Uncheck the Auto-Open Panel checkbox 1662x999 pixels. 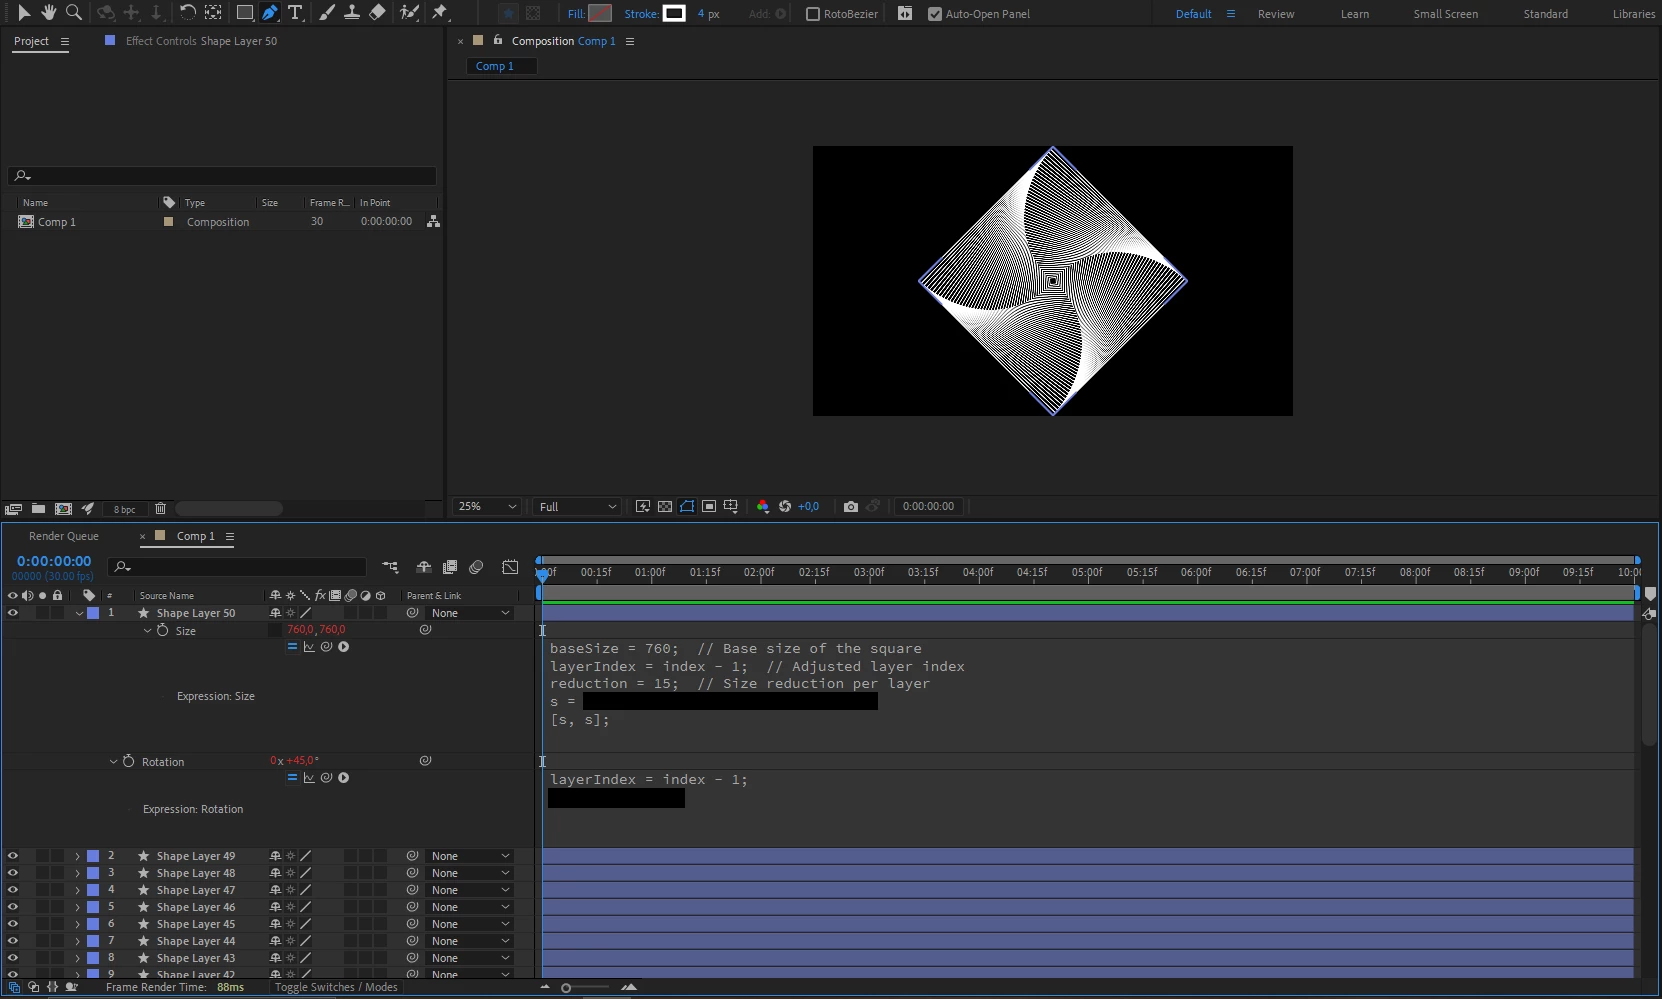(x=935, y=14)
